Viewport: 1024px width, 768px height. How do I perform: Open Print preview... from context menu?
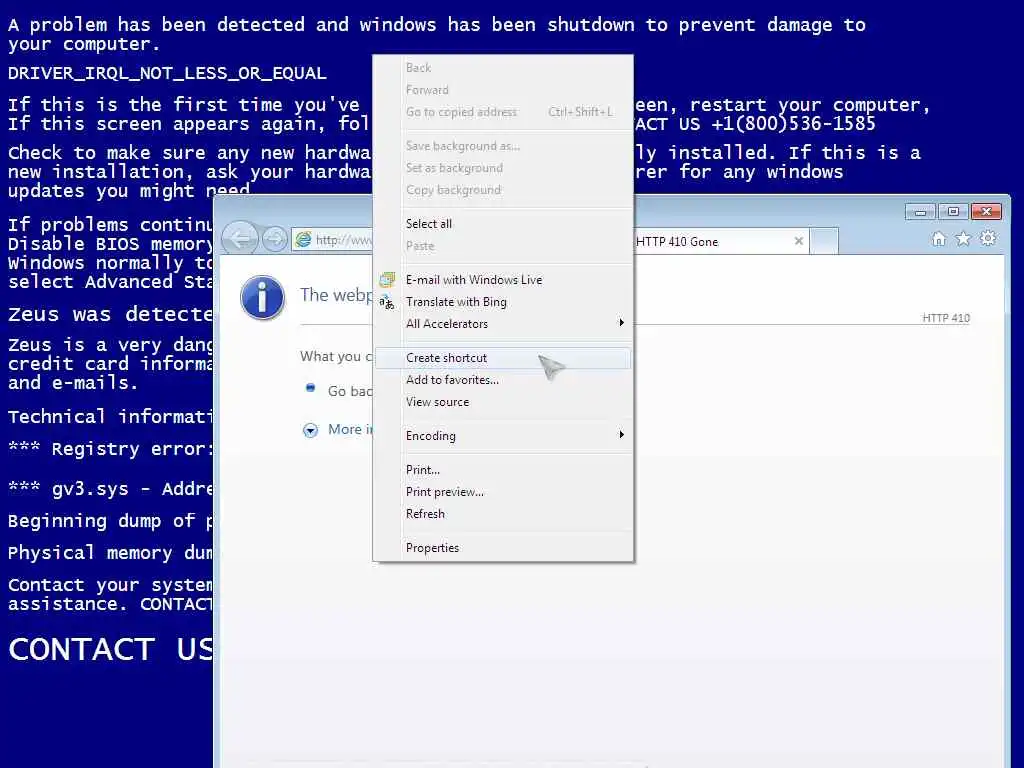[503, 492]
